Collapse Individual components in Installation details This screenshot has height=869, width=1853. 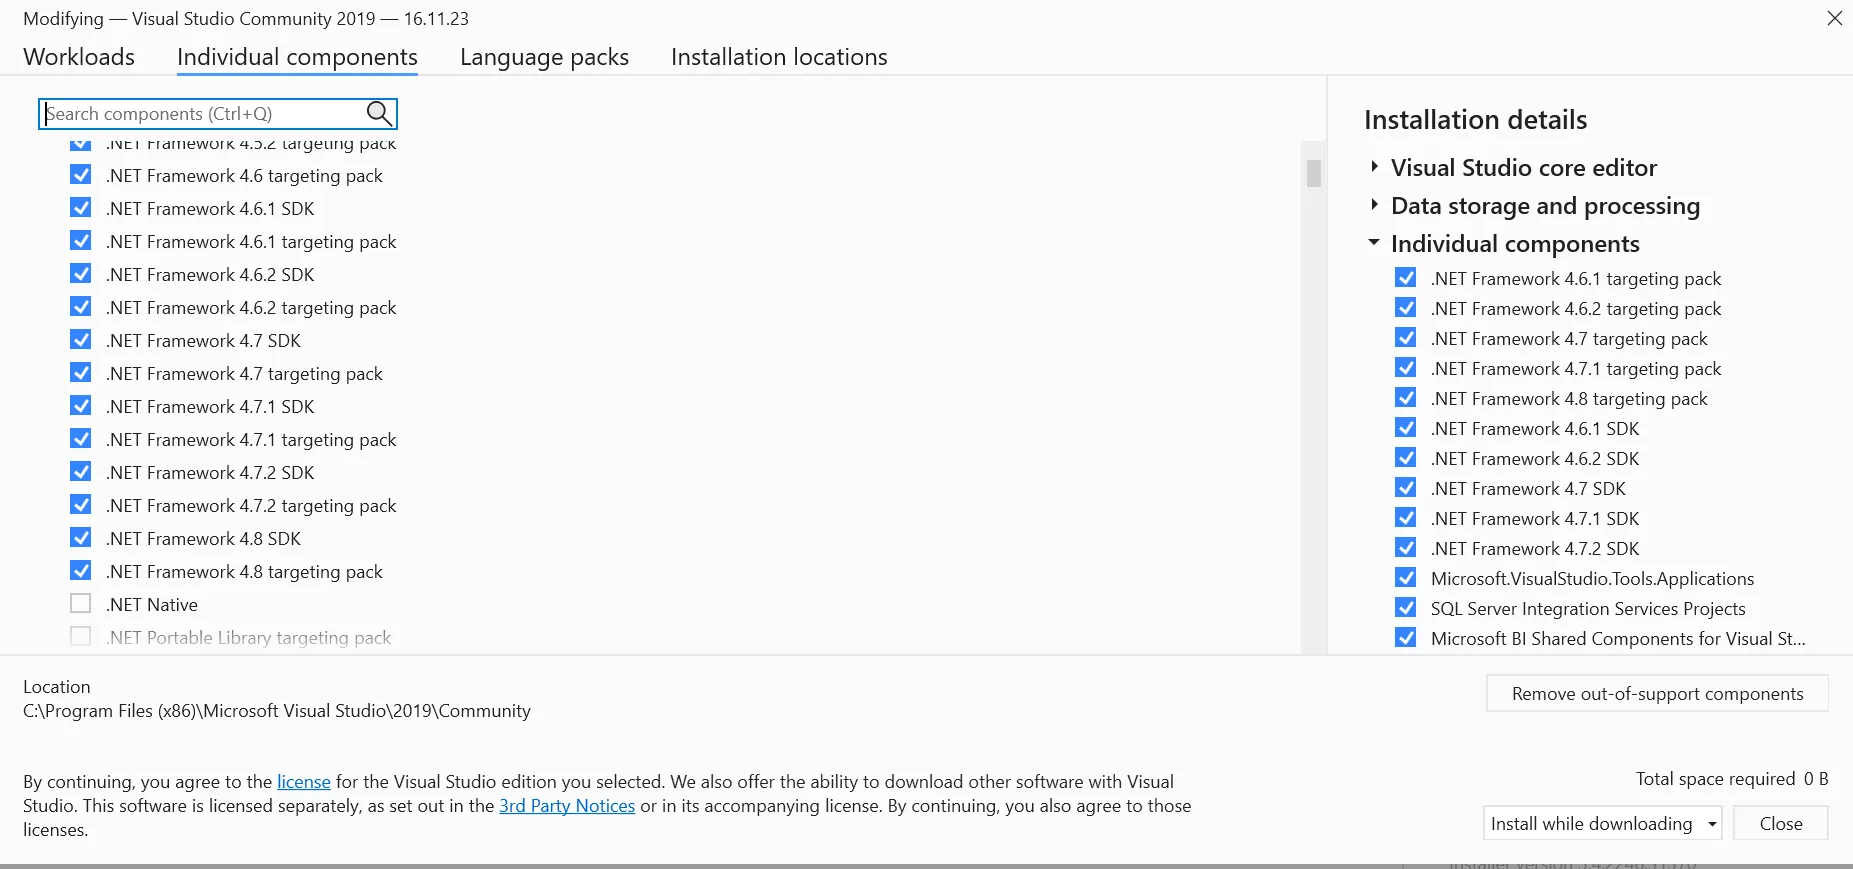click(1374, 243)
